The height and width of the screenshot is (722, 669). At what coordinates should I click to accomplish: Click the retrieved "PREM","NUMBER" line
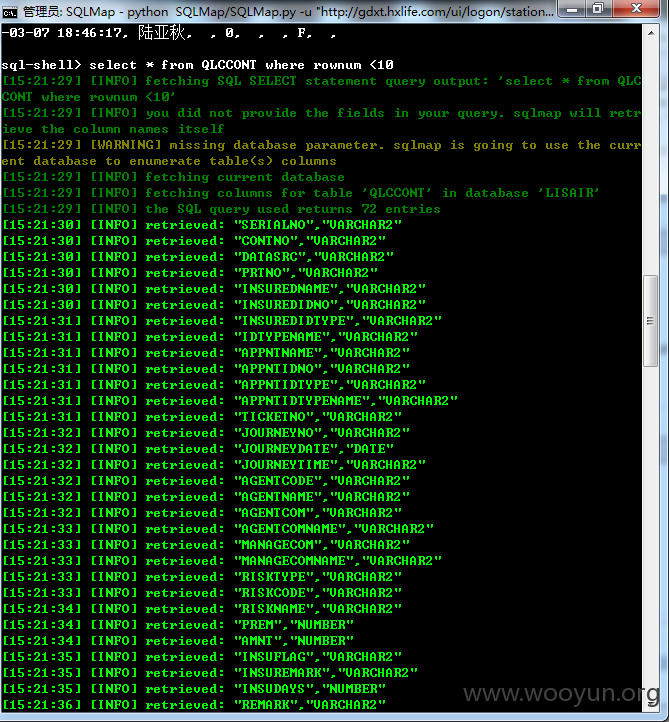(178, 625)
